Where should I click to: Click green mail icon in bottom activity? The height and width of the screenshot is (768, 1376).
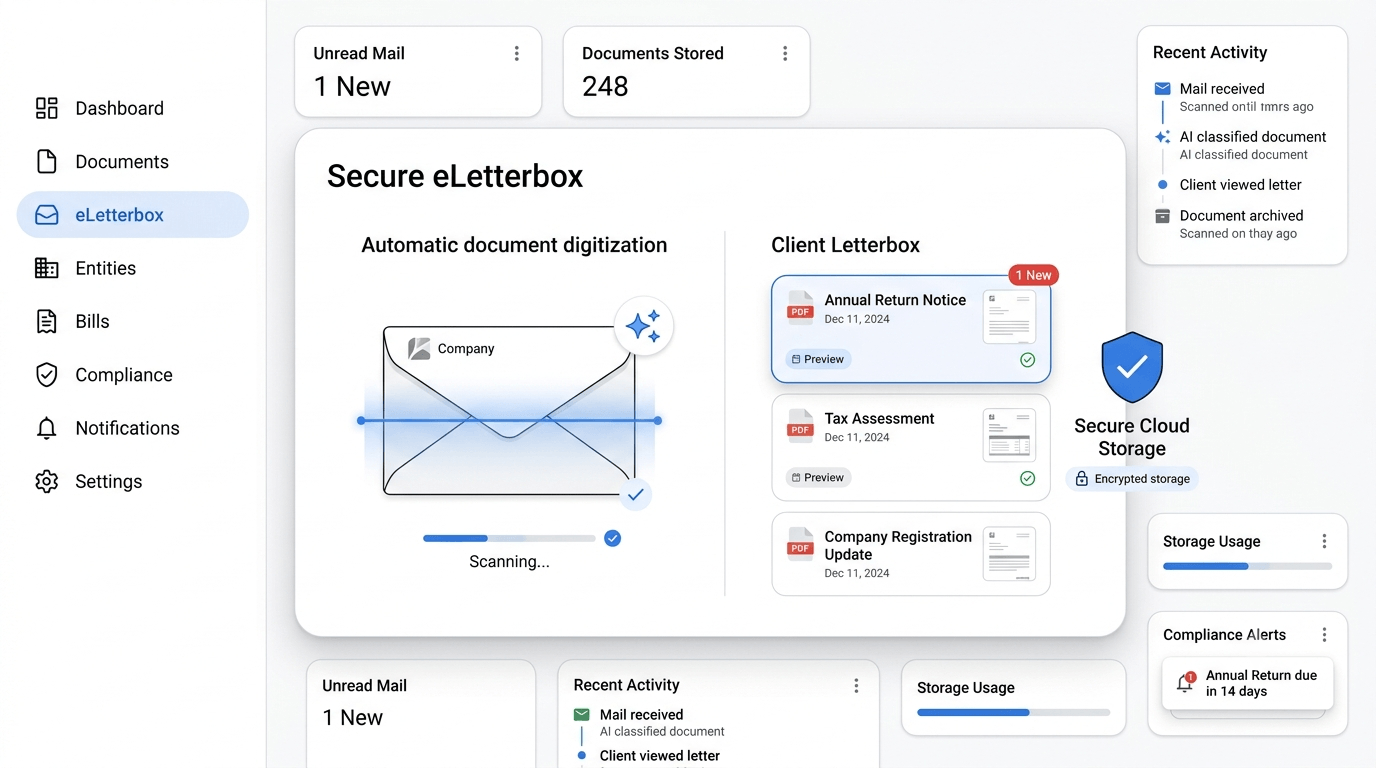[x=581, y=715]
